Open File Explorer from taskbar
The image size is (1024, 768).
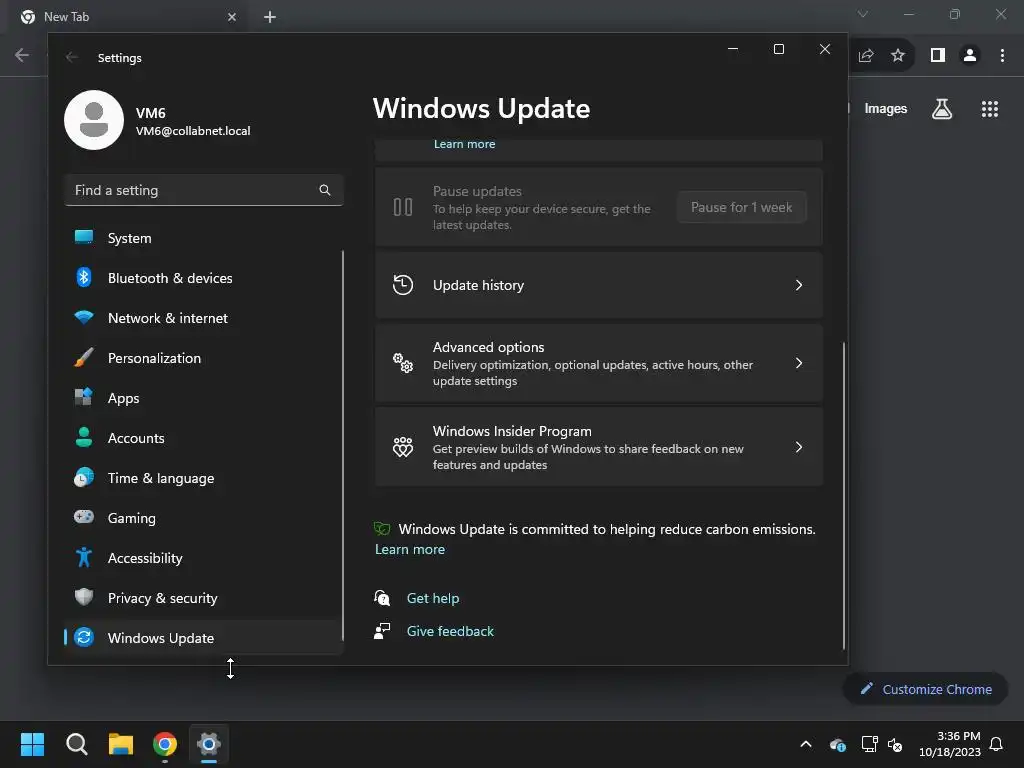click(121, 744)
